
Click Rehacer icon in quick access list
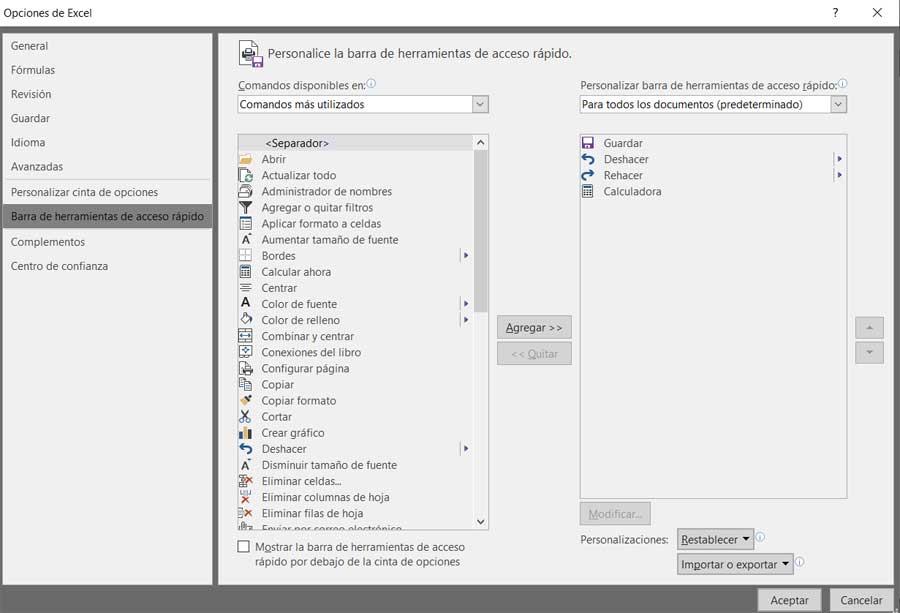[x=588, y=175]
